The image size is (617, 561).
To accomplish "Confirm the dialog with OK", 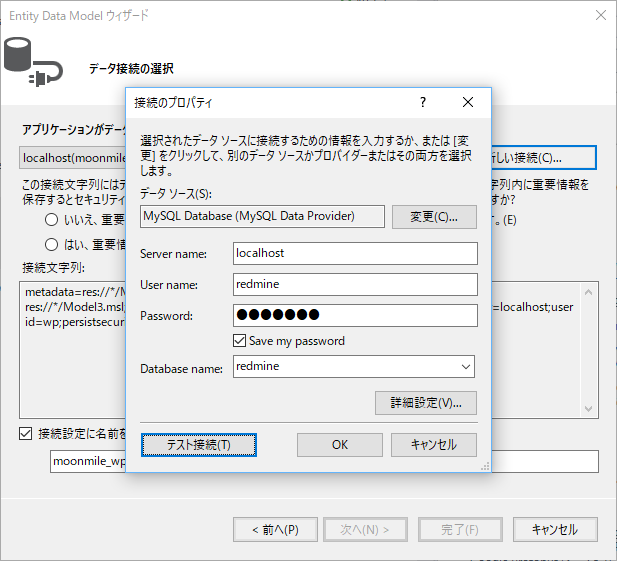I will point(340,445).
